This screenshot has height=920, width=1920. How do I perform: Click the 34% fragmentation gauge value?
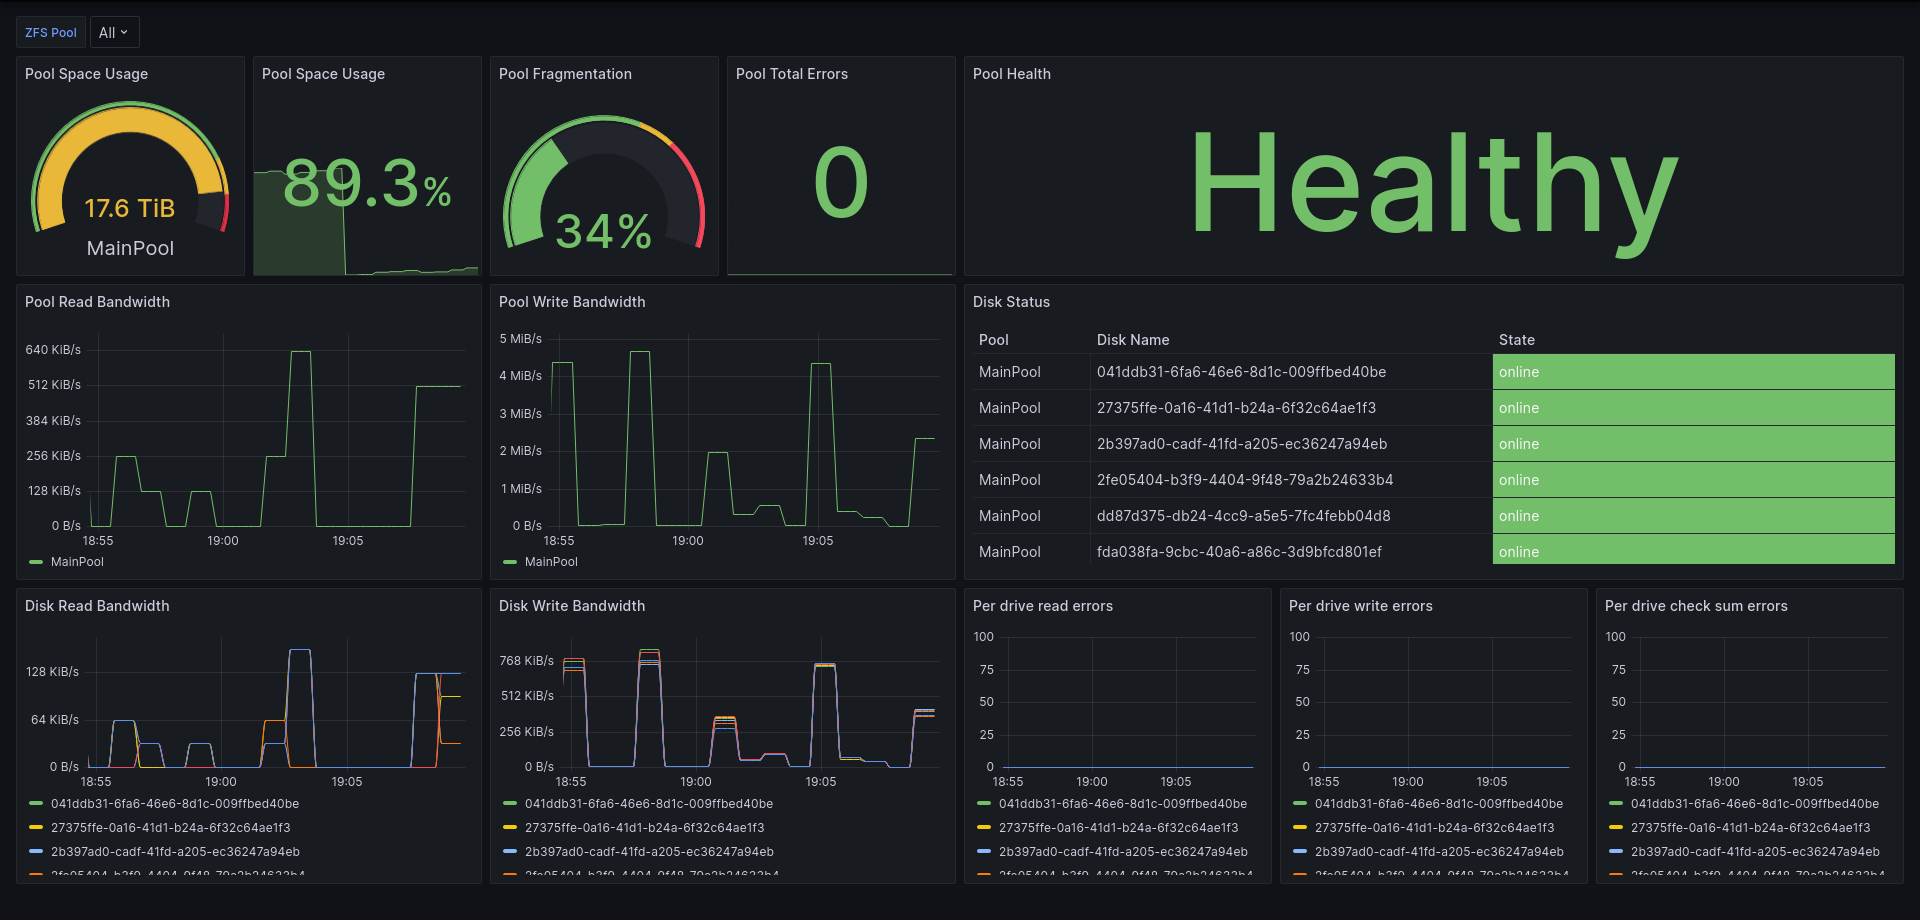[x=604, y=231]
